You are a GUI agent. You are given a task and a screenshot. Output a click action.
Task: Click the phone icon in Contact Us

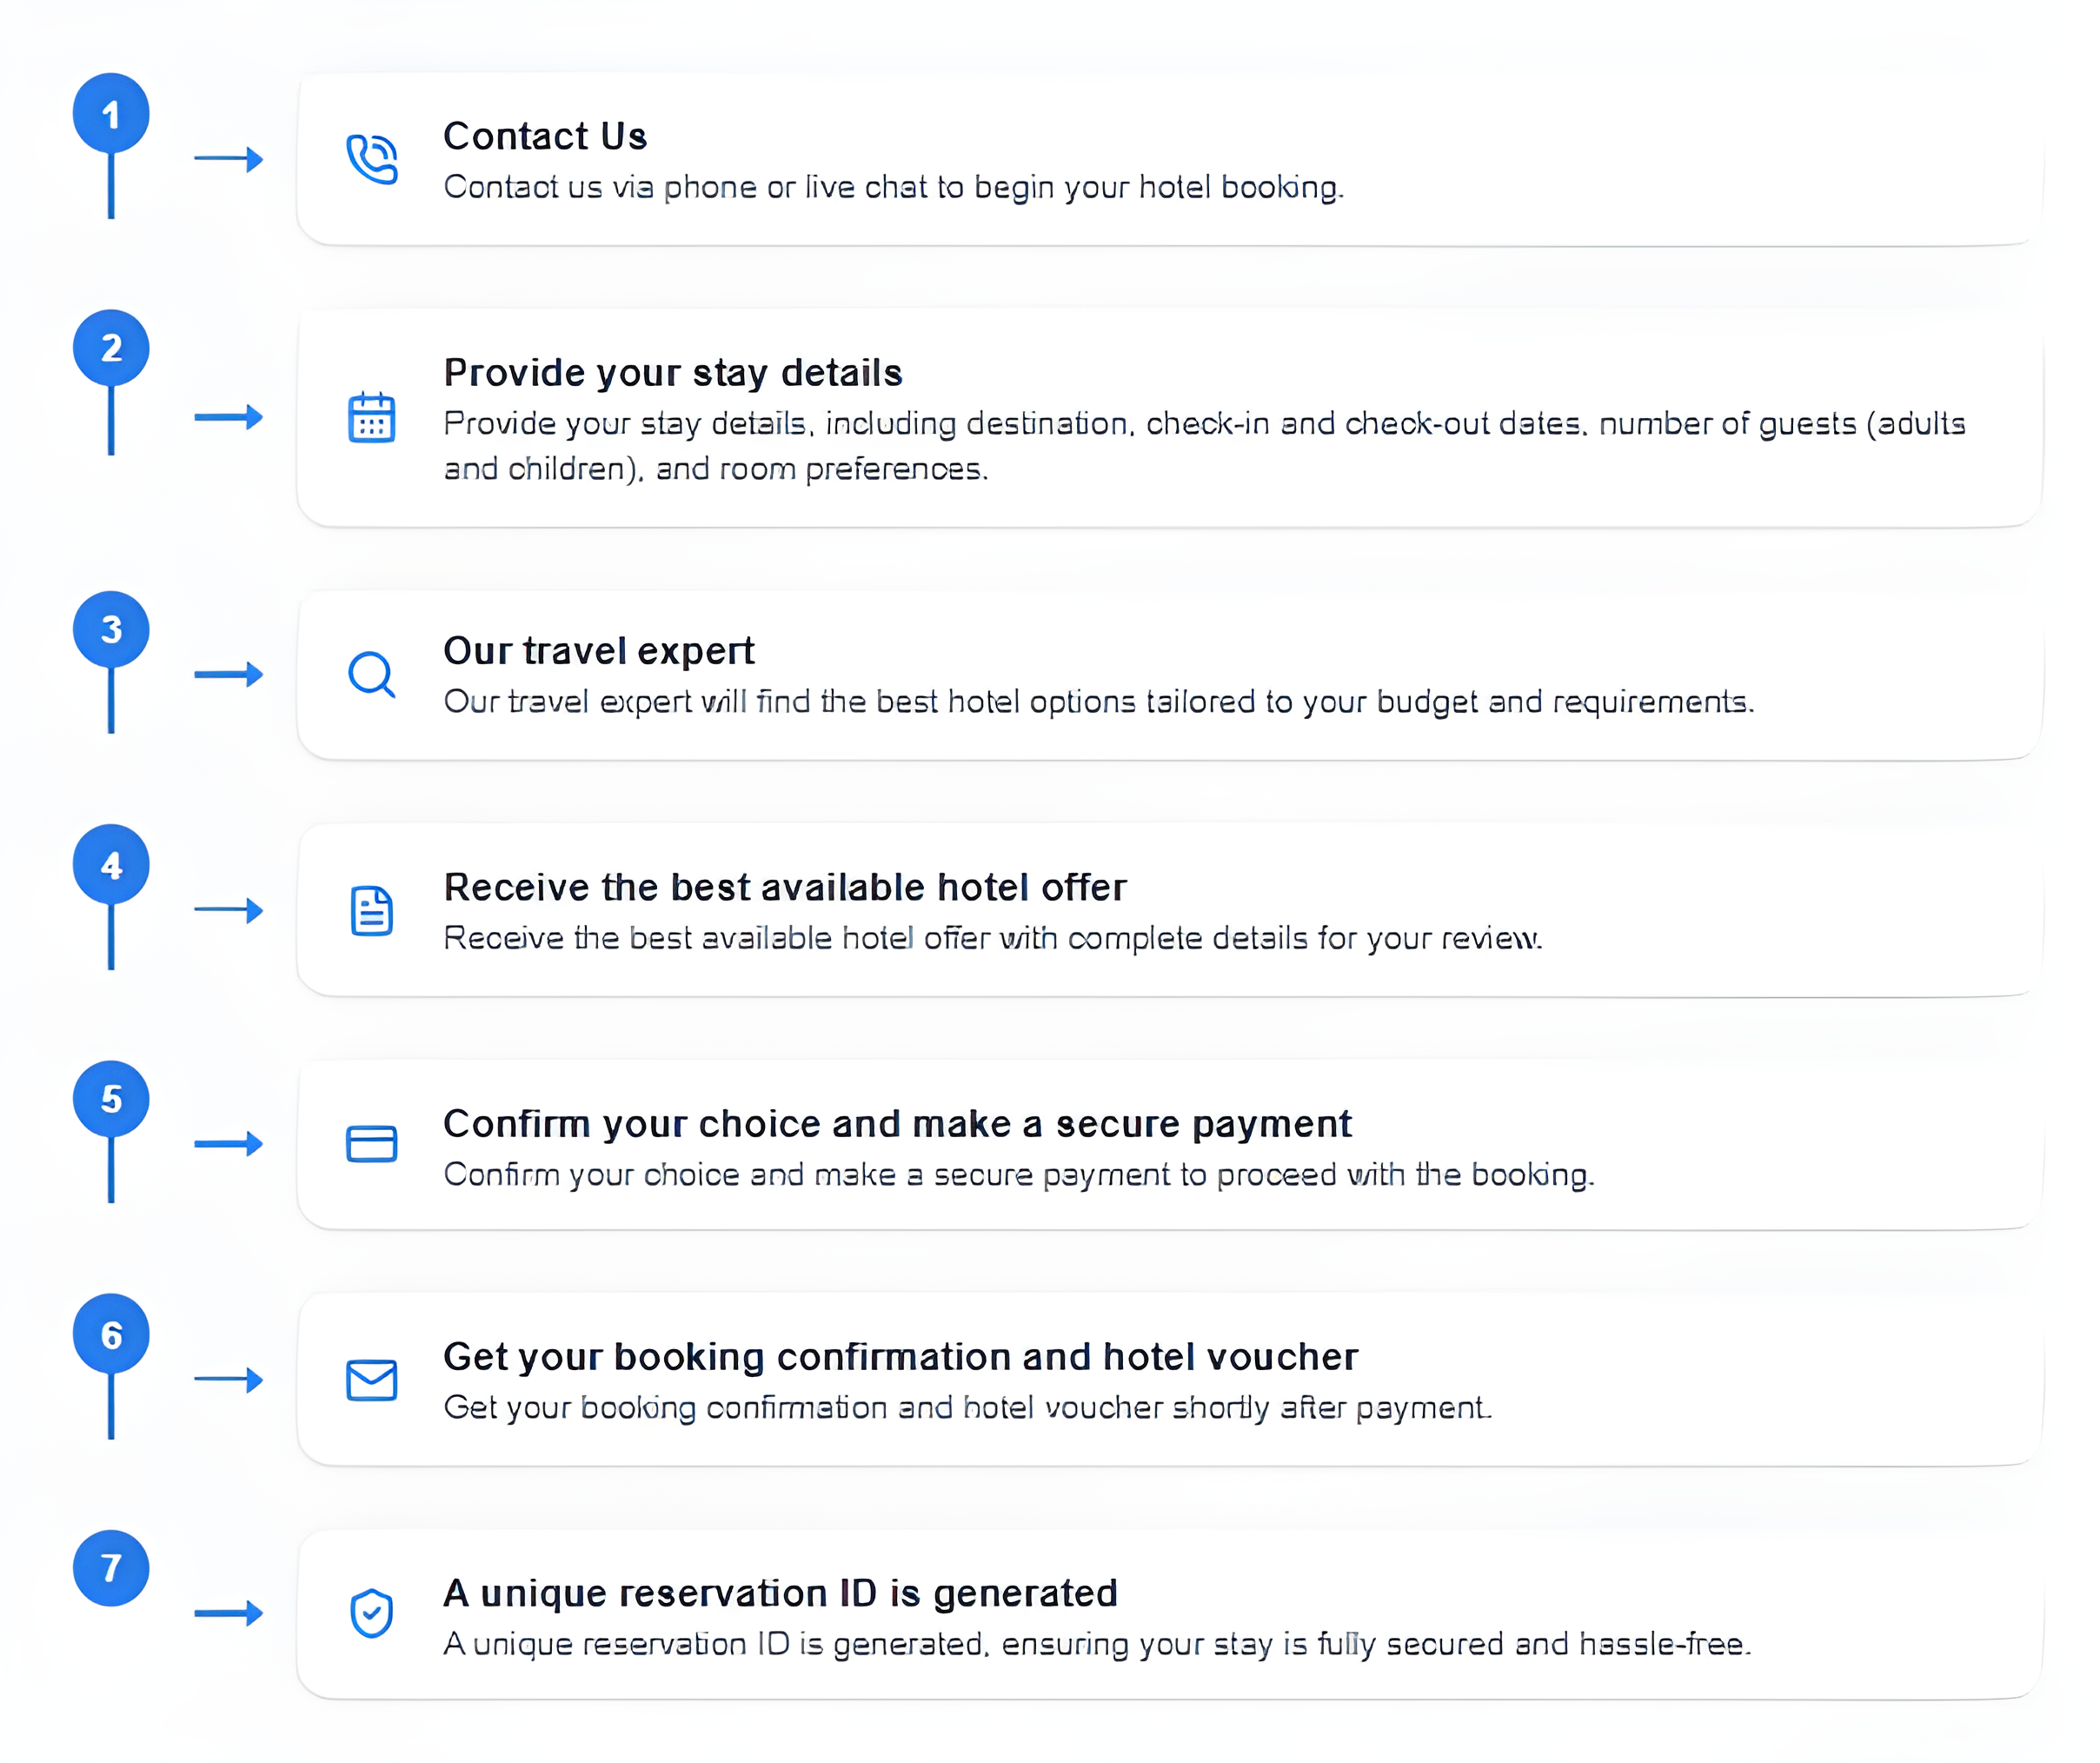(372, 159)
